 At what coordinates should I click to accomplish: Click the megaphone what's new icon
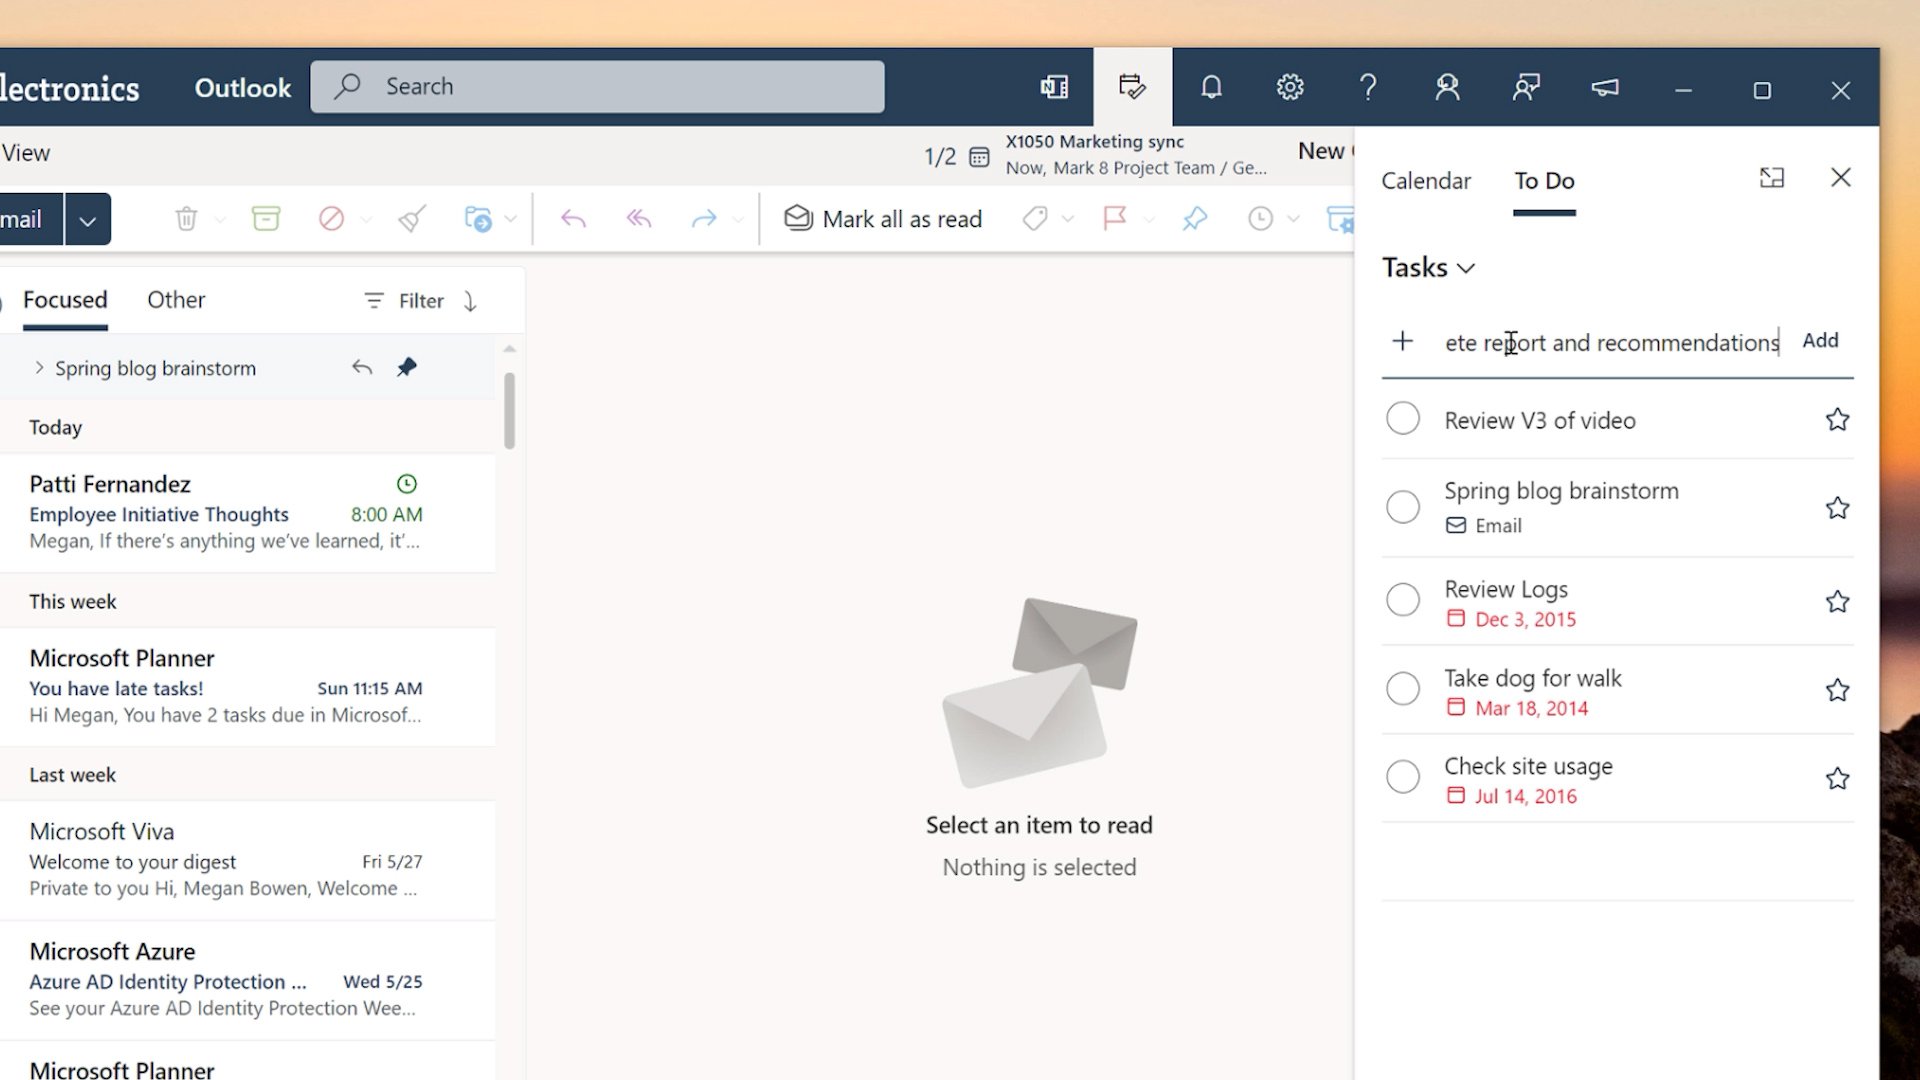pos(1605,88)
